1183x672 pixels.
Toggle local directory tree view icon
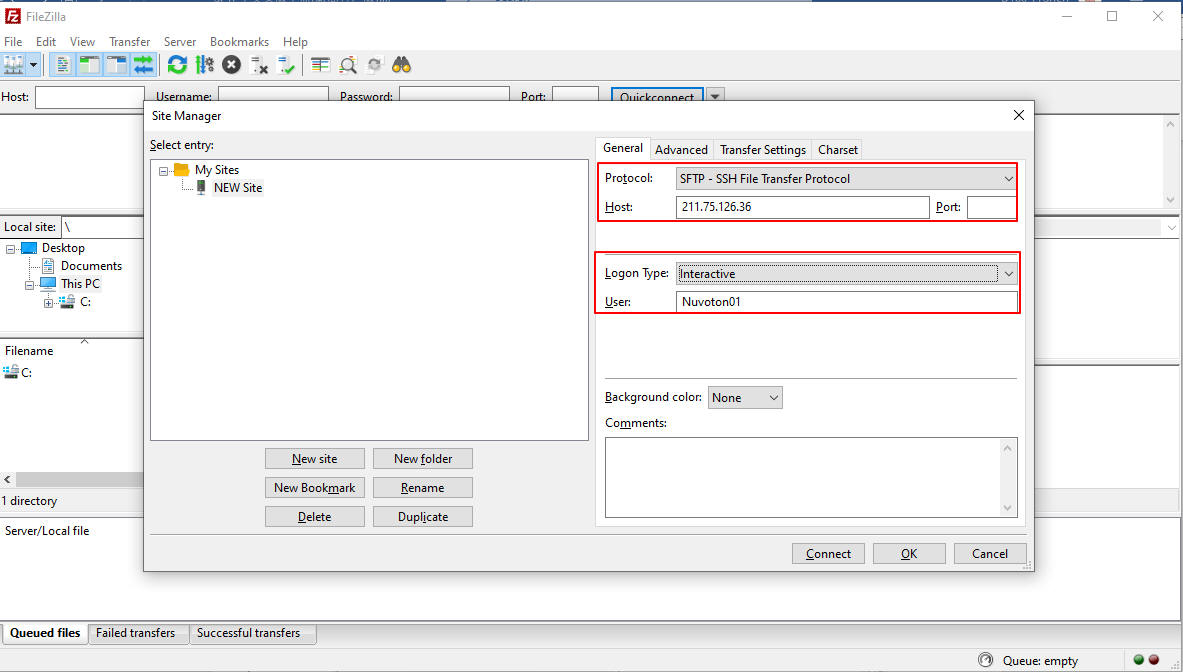coord(90,65)
